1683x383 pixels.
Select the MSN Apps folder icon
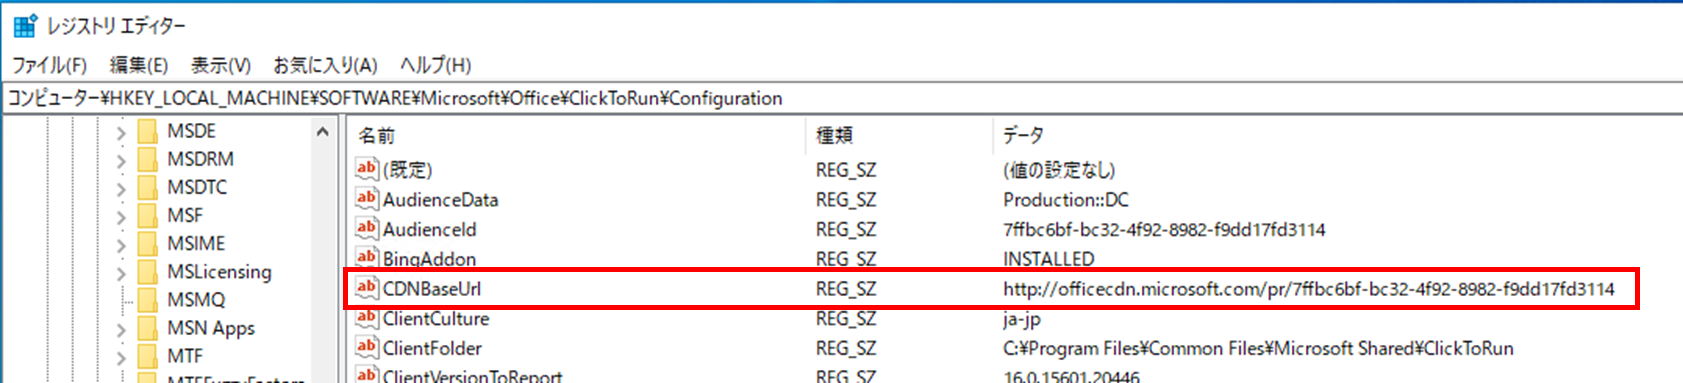148,328
